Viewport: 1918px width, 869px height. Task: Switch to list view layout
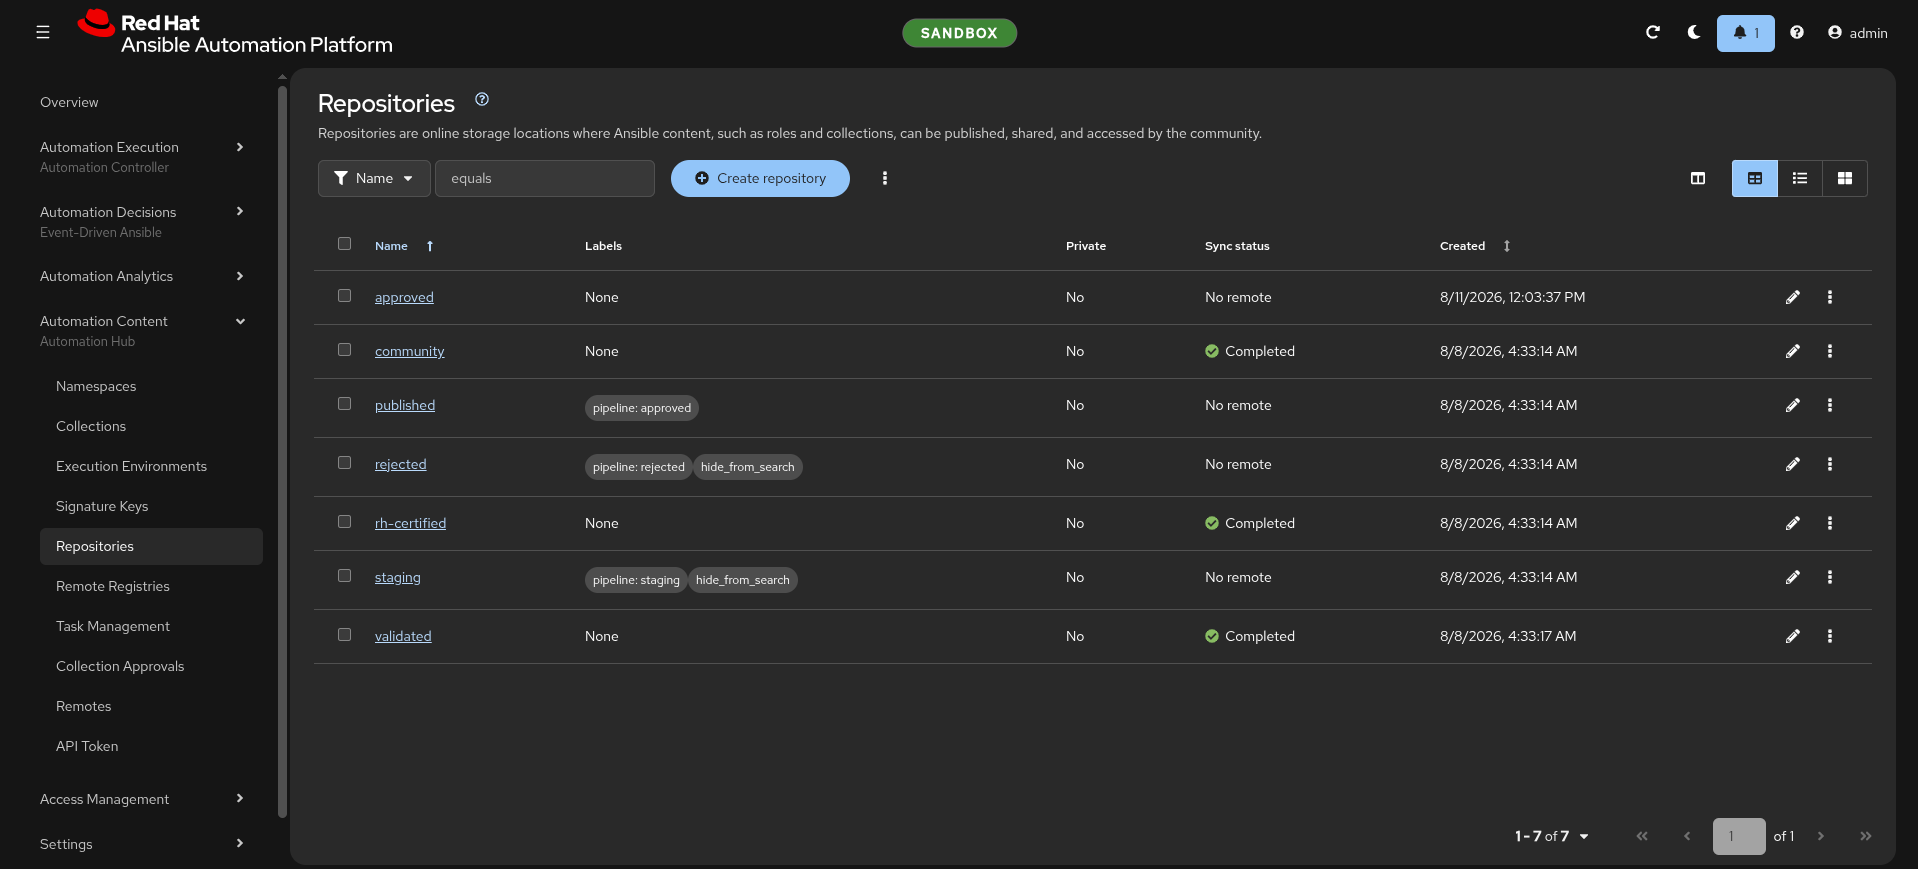point(1800,178)
